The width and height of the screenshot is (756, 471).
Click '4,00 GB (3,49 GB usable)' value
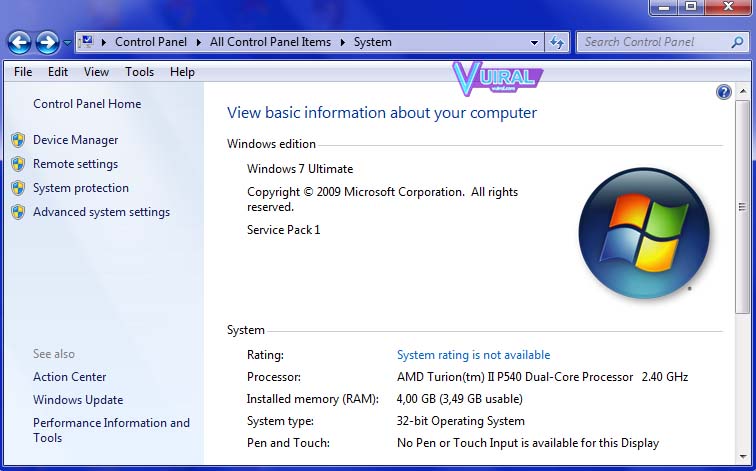tap(459, 399)
